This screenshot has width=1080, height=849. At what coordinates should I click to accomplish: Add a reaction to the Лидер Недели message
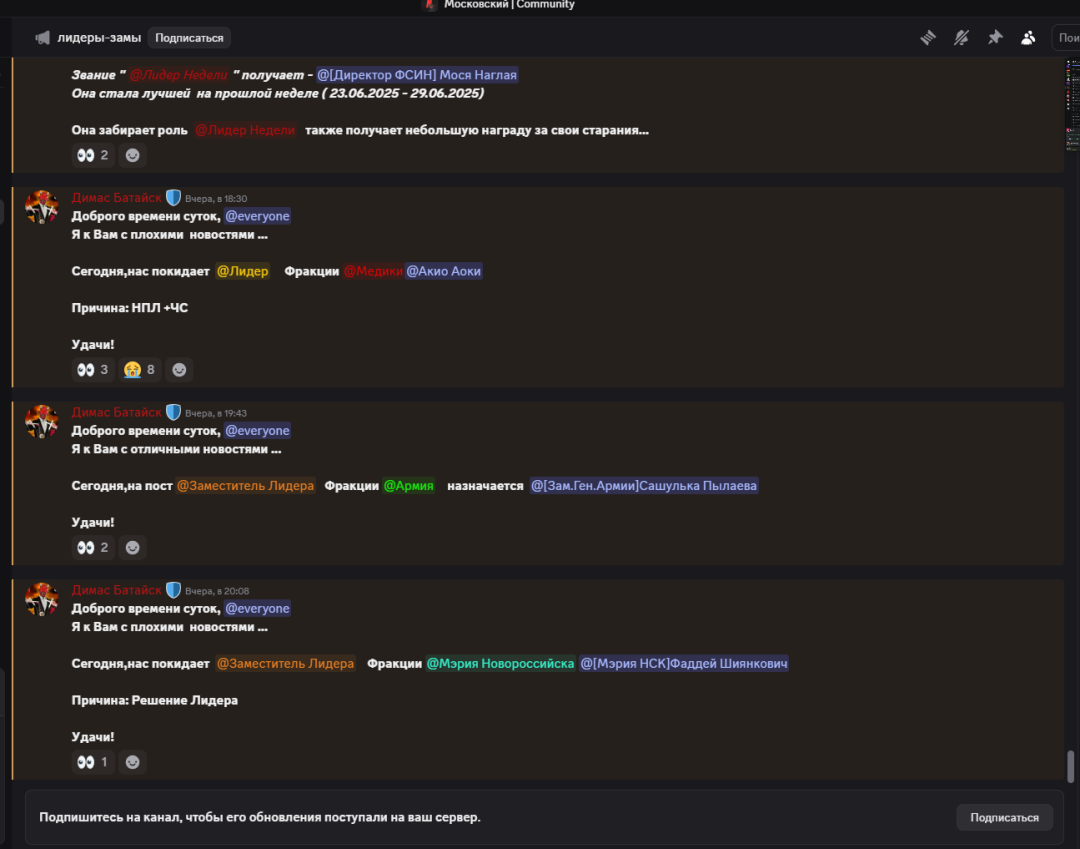coord(133,155)
